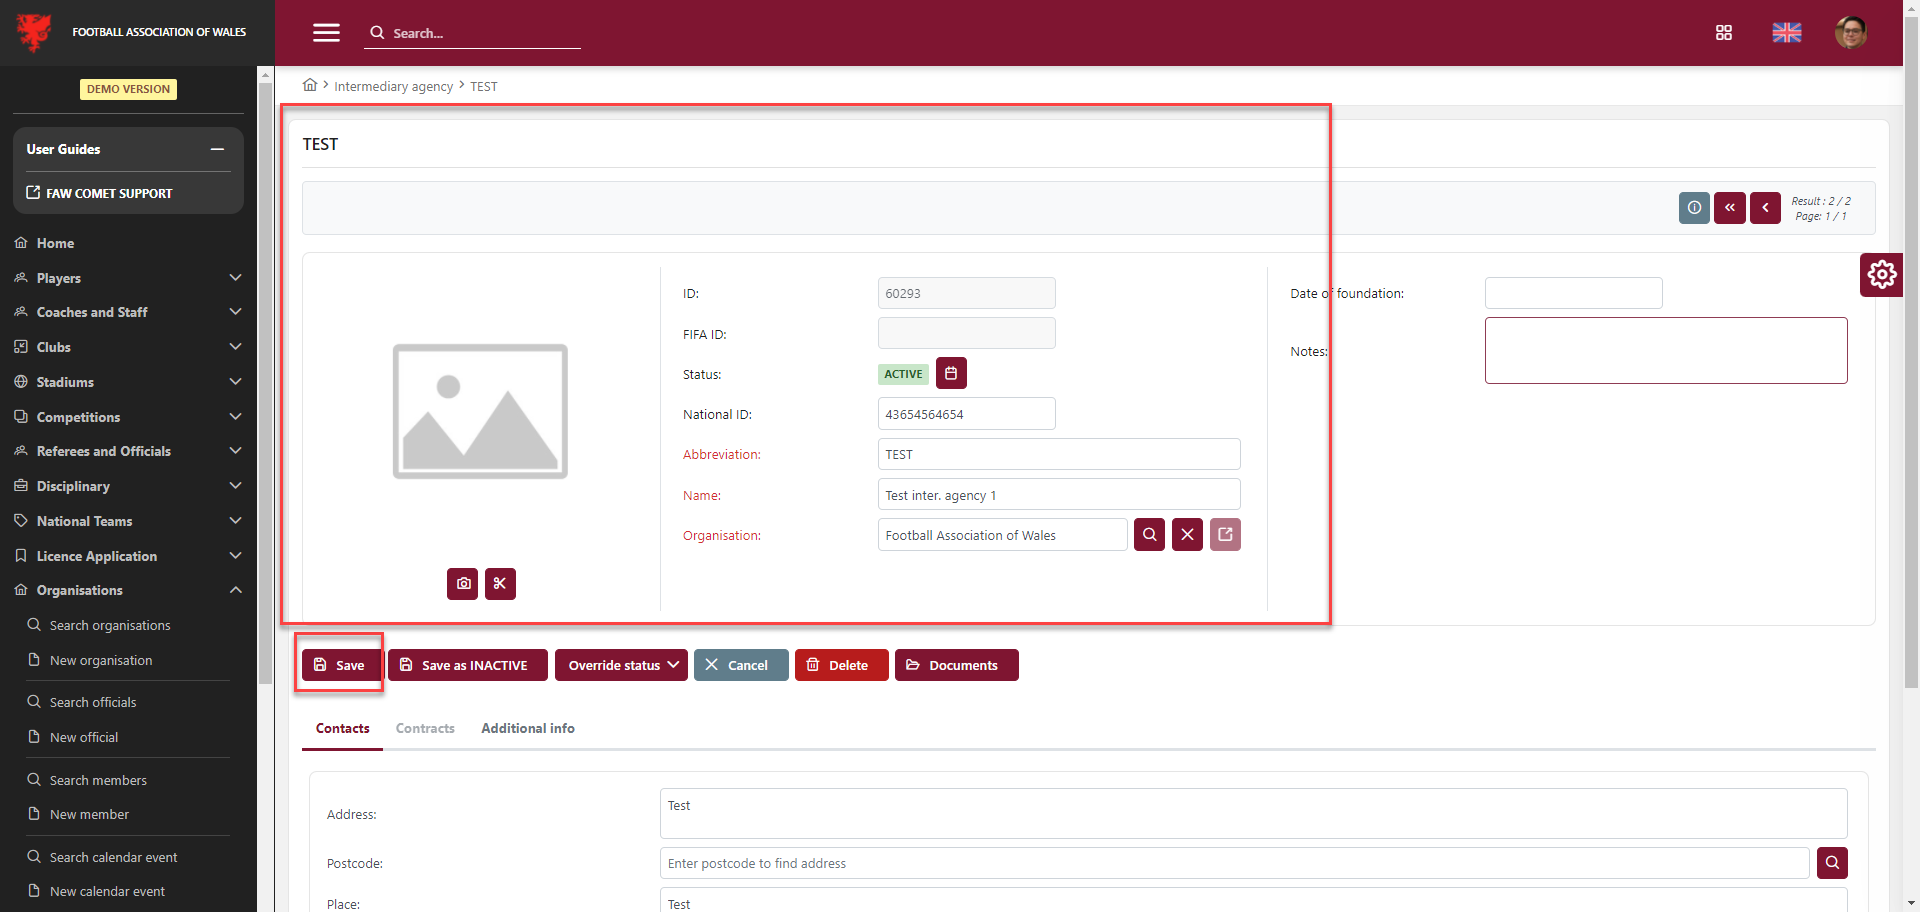The width and height of the screenshot is (1920, 912).
Task: Collapse the User Guides panel
Action: (x=217, y=149)
